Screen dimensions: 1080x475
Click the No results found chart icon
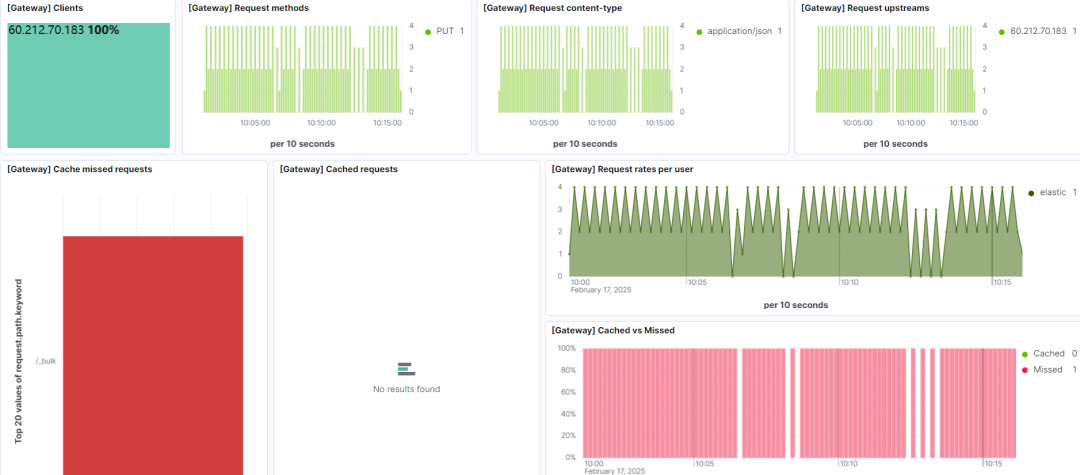point(406,370)
